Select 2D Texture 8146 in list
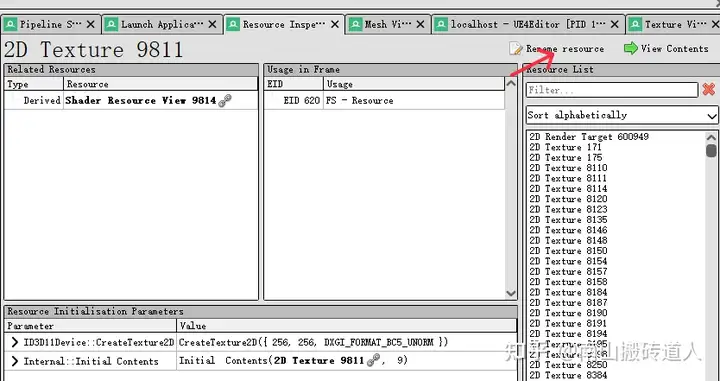720x381 pixels. point(568,230)
